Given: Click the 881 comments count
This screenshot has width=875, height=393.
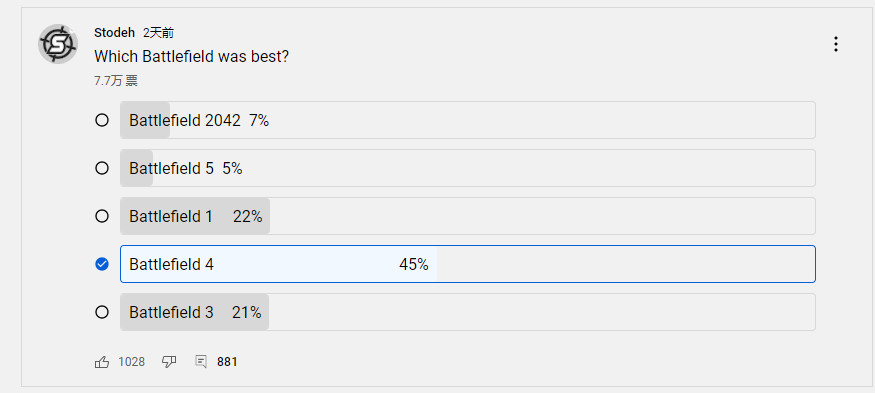Looking at the screenshot, I should tap(227, 362).
